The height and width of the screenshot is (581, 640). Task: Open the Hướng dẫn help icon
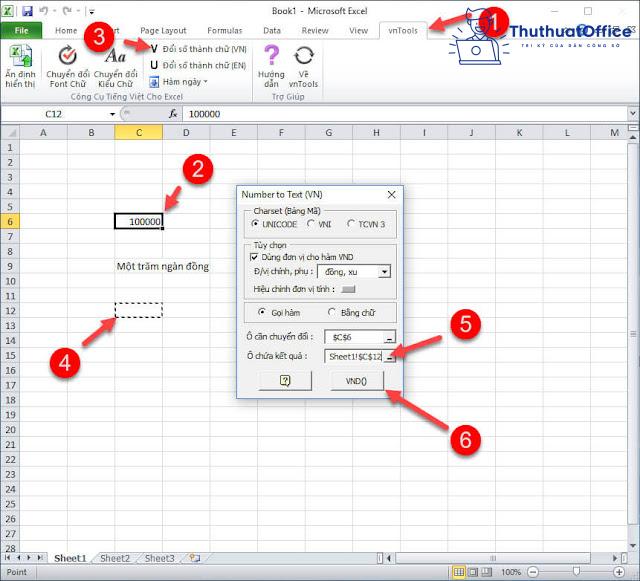tap(271, 66)
